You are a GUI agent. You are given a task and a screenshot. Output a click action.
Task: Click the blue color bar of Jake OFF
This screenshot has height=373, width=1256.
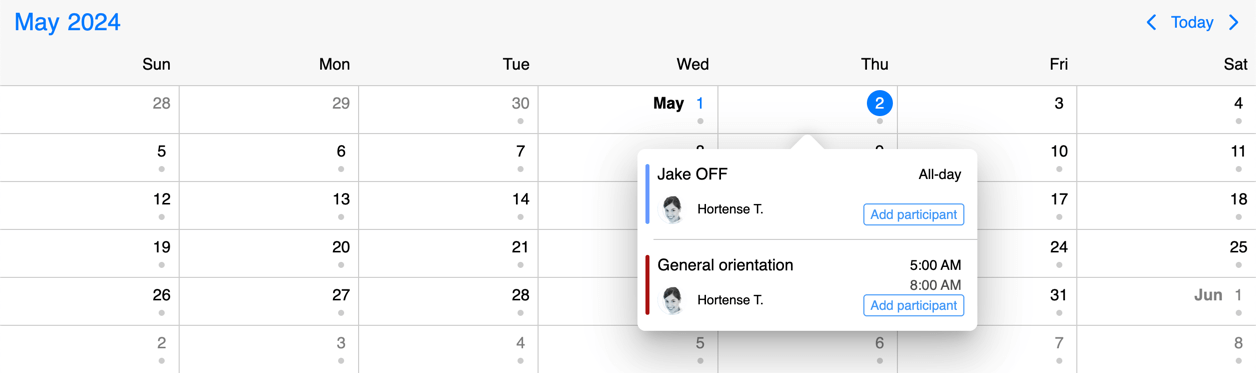(x=648, y=194)
